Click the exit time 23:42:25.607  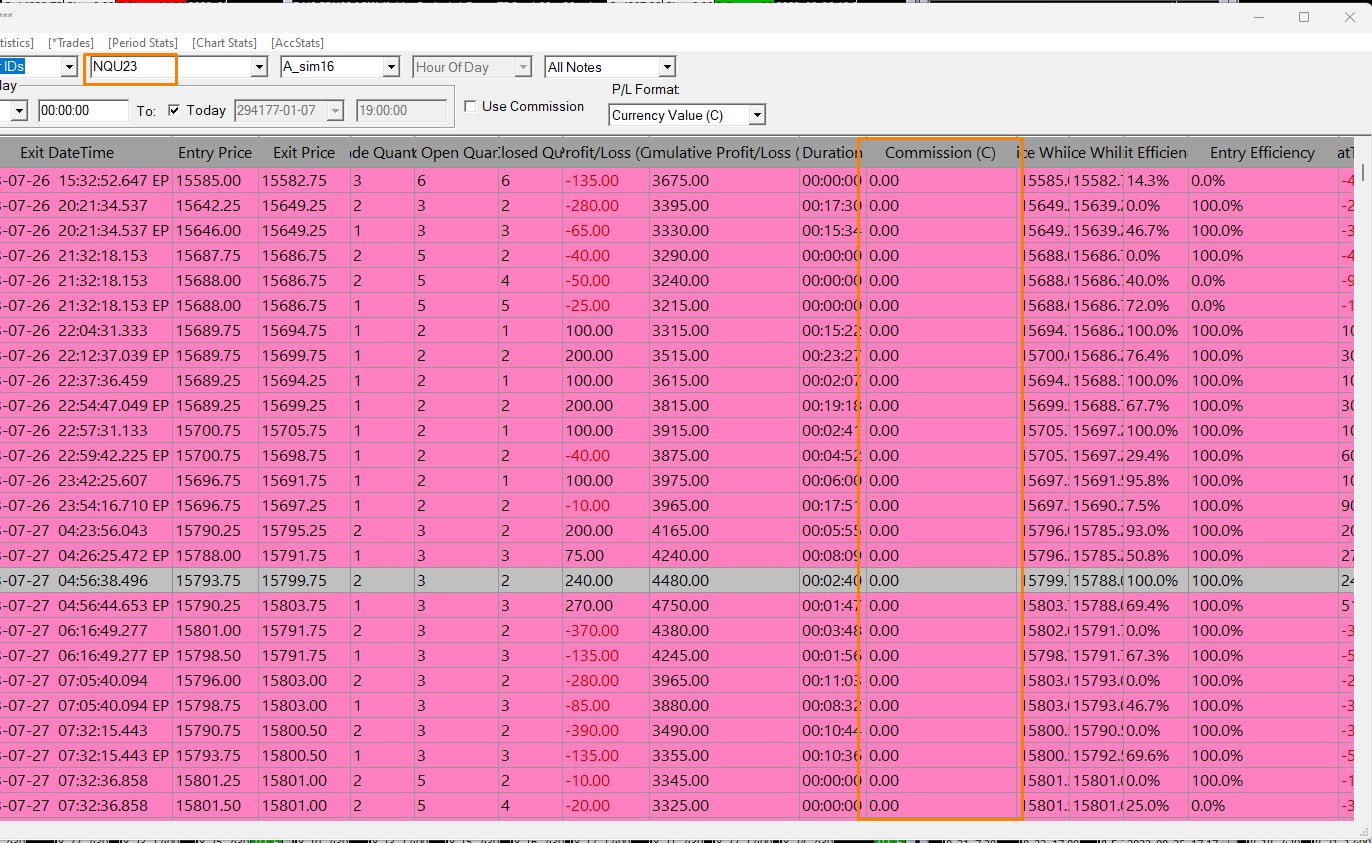click(x=102, y=481)
